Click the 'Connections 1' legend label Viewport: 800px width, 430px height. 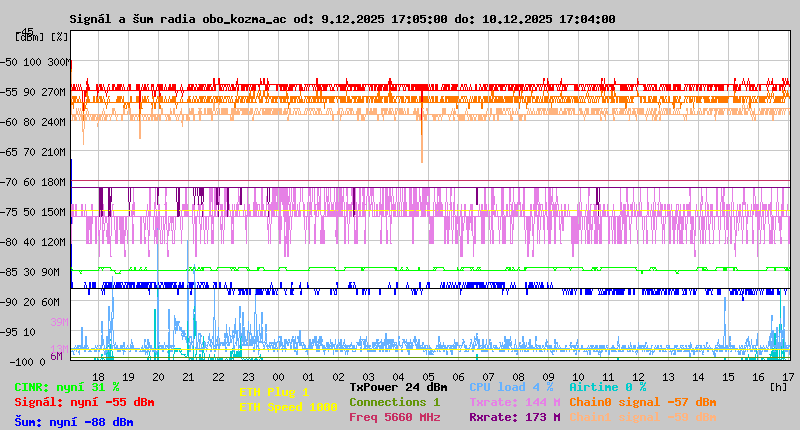pyautogui.click(x=395, y=402)
